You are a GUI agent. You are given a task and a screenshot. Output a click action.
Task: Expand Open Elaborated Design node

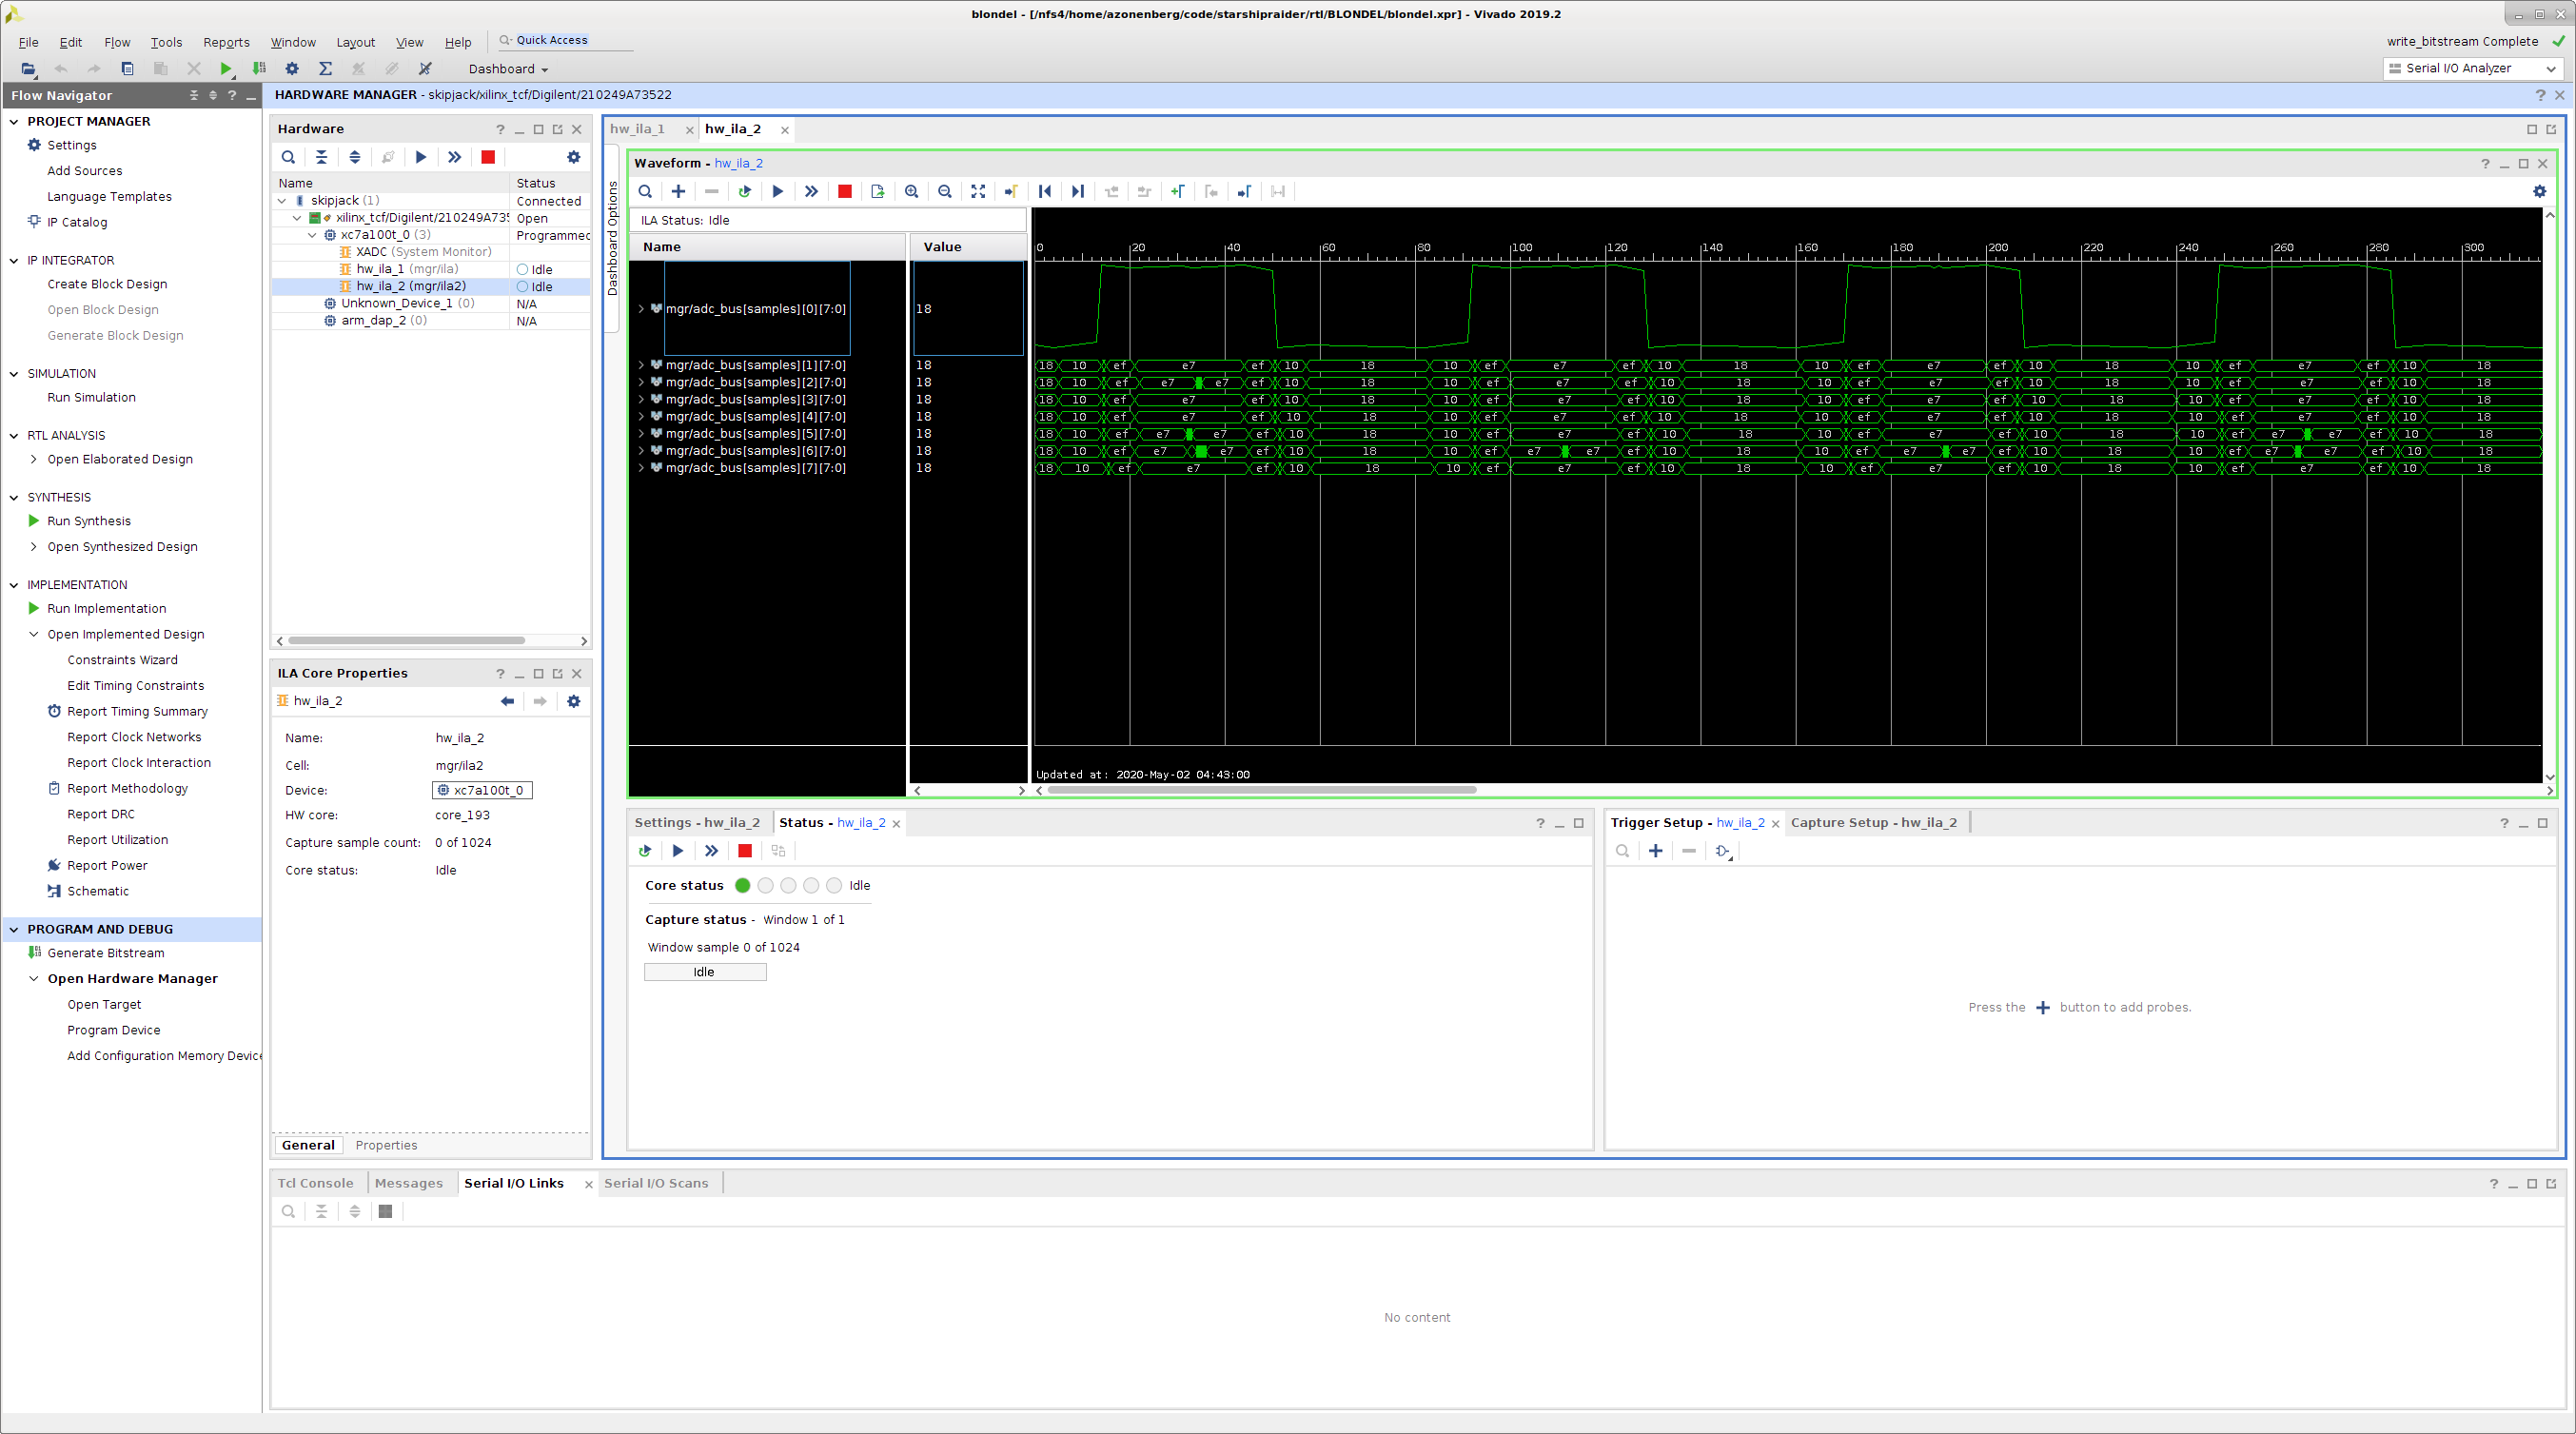click(34, 459)
